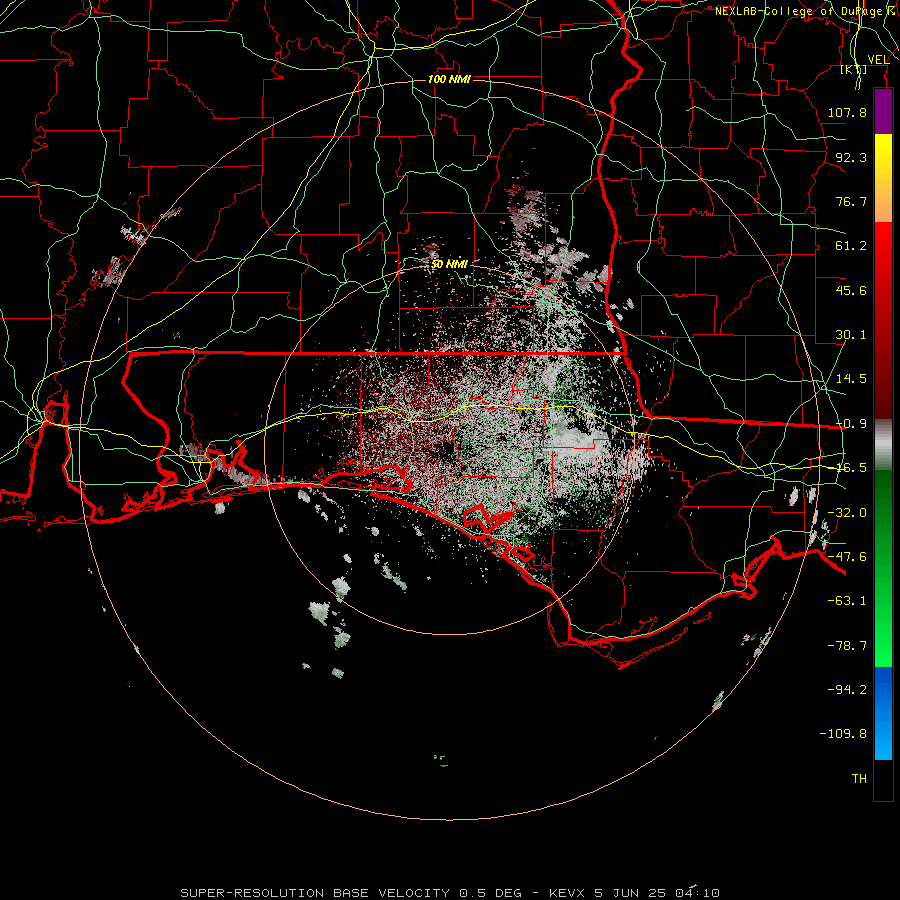Select the 61.2 legend value
Viewport: 900px width, 900px height.
click(x=851, y=246)
